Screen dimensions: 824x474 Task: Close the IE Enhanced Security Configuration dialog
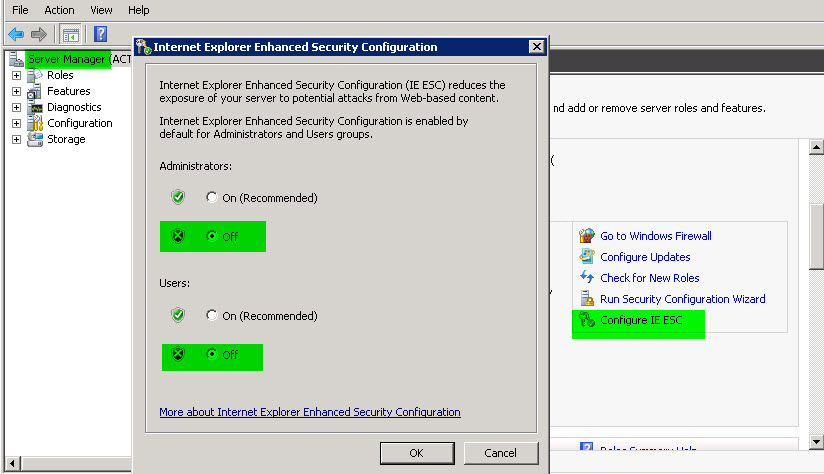(536, 47)
